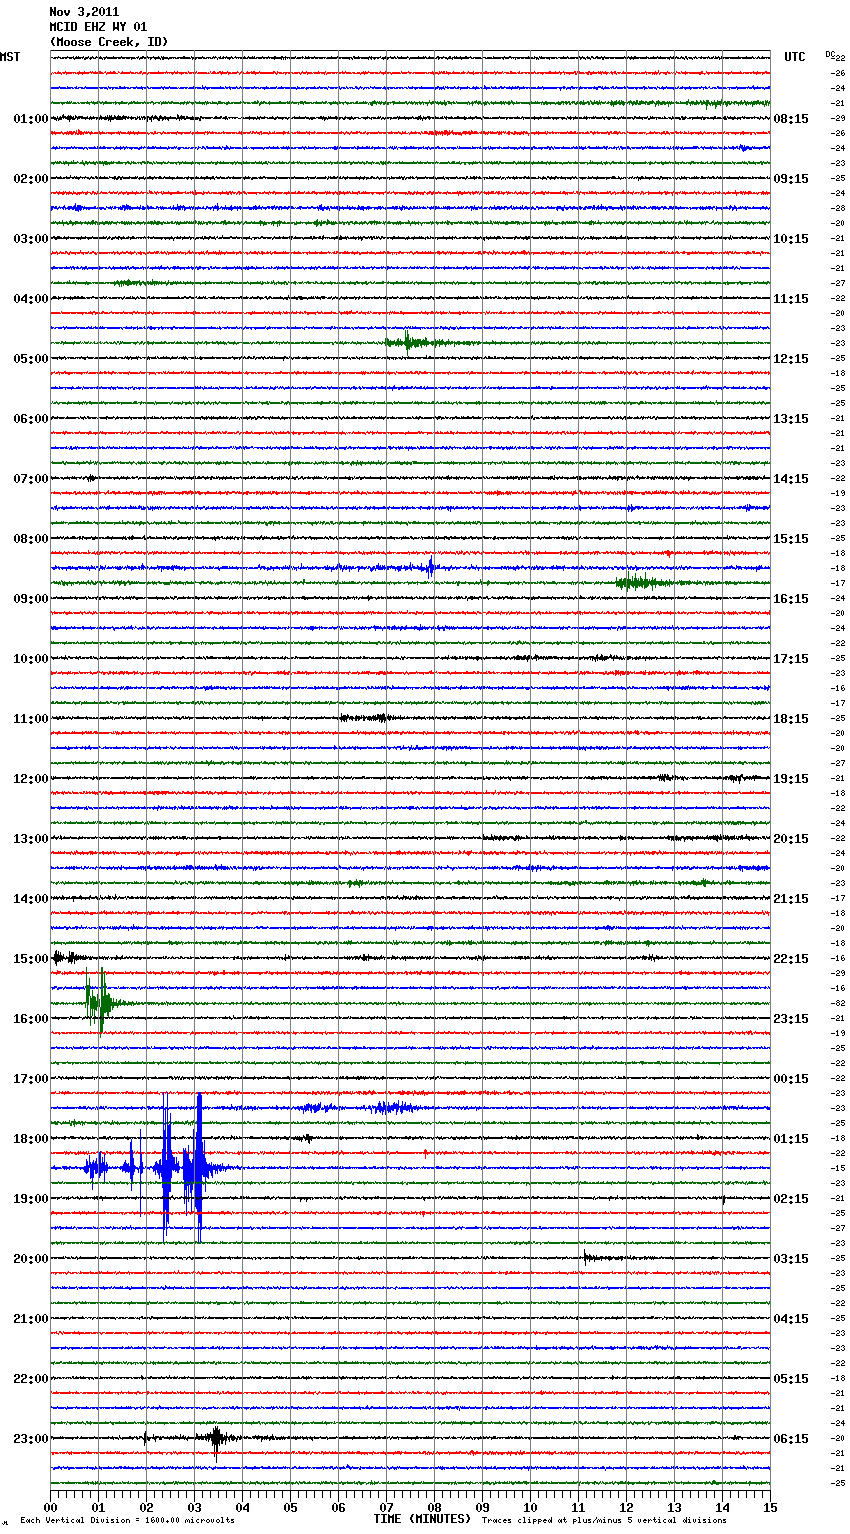850x1534 pixels.
Task: Select the 16:00 MST time label
Action: pyautogui.click(x=30, y=1019)
